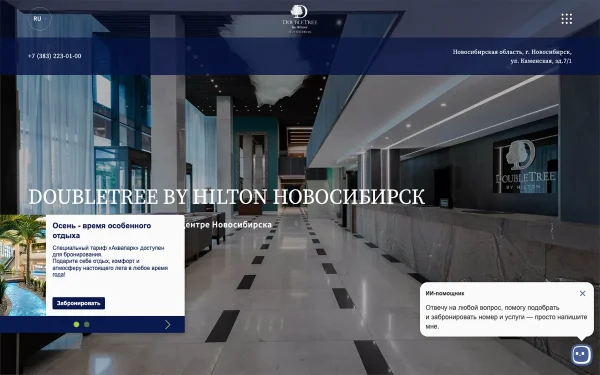Click the DoubleTree by Hilton logo
Image resolution: width=600 pixels, height=375 pixels.
pyautogui.click(x=300, y=19)
